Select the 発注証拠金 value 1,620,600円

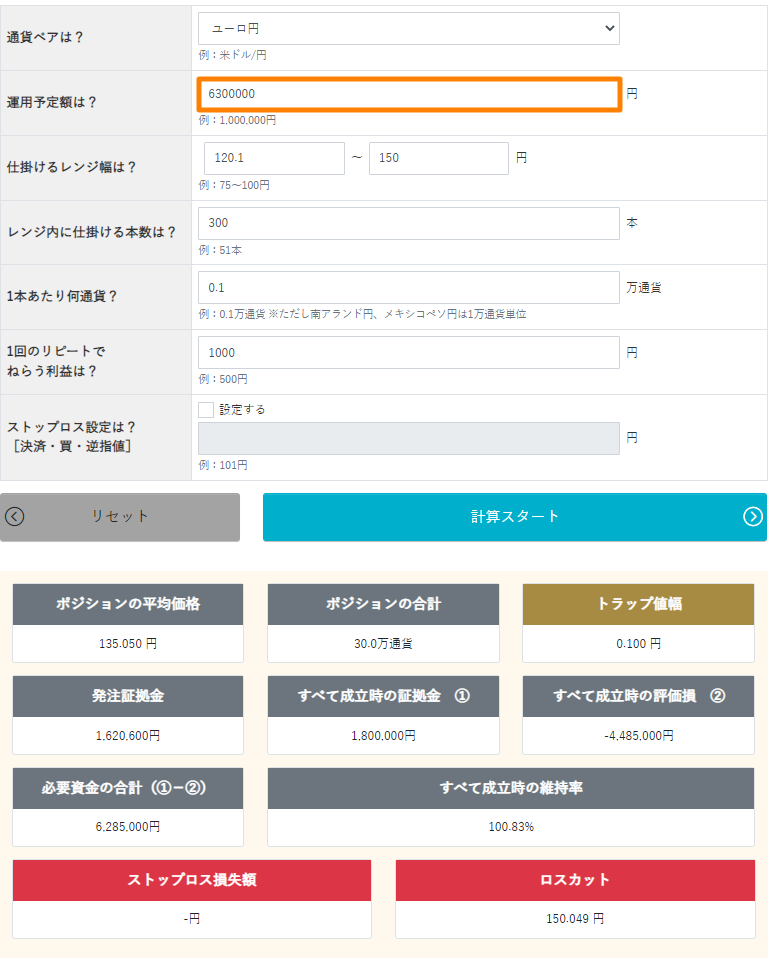[x=128, y=736]
